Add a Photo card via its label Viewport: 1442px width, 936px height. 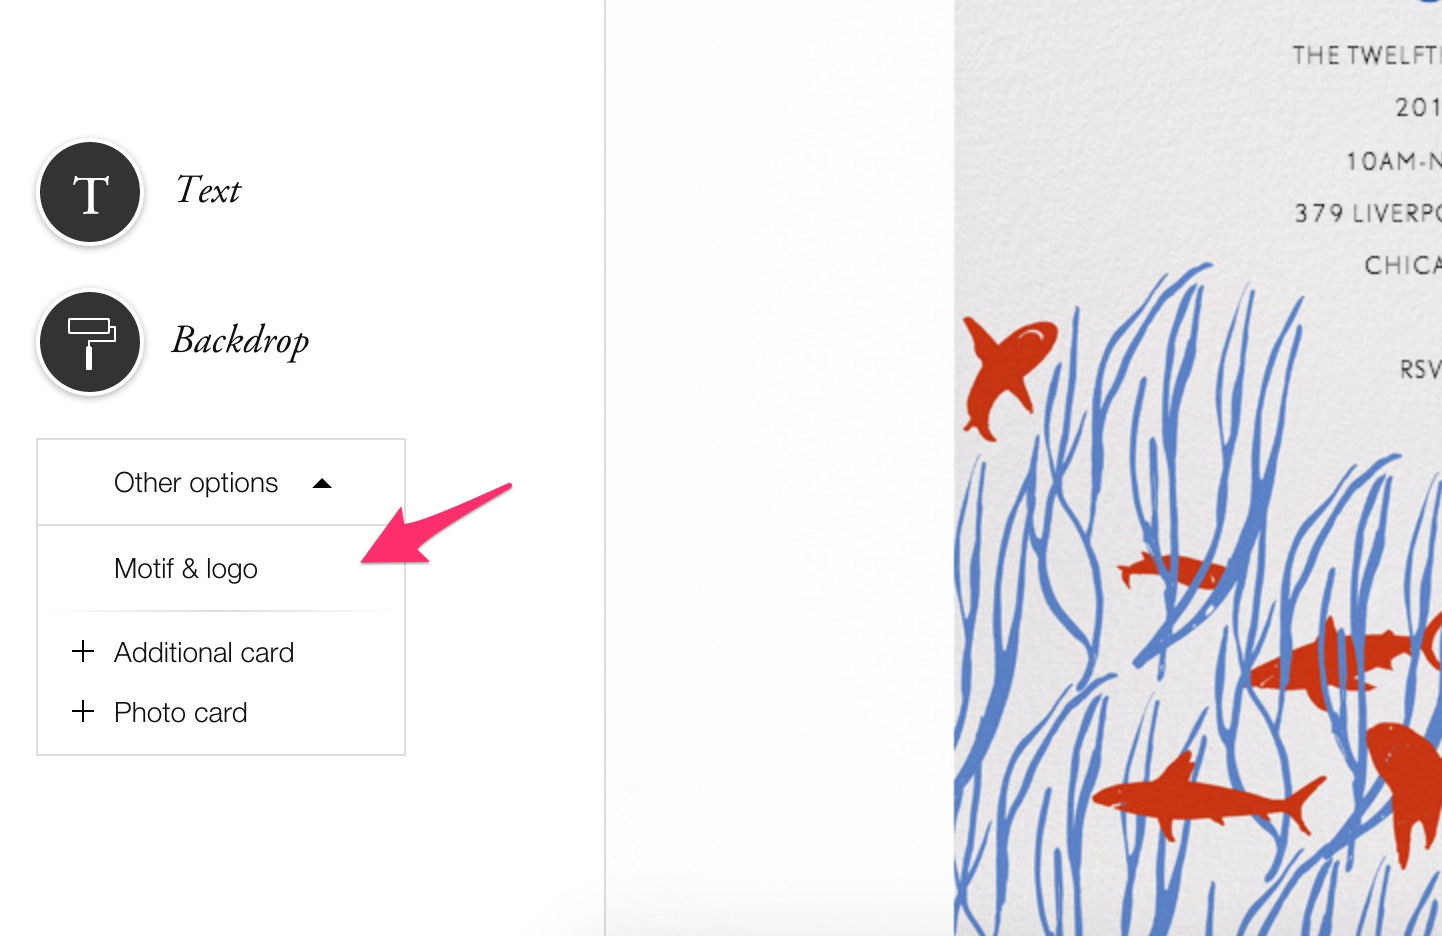point(181,713)
